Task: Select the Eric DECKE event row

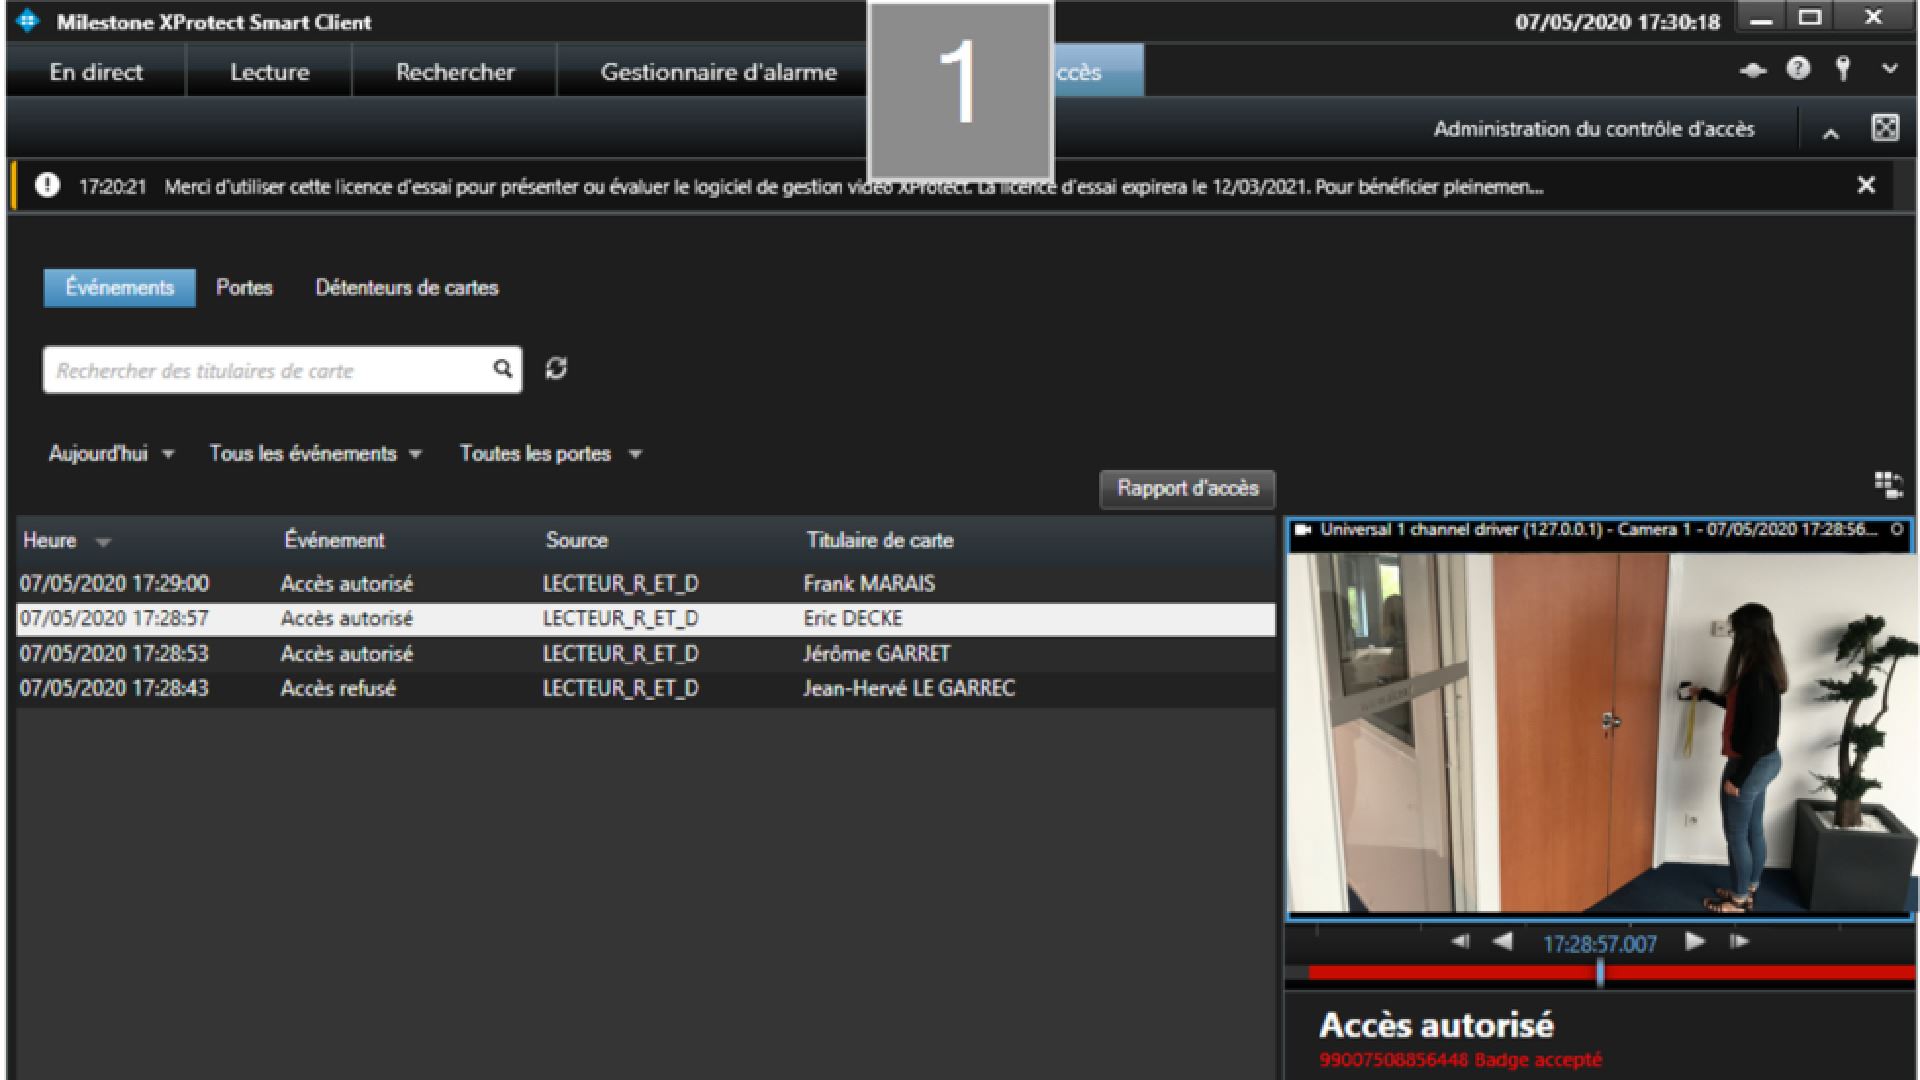Action: (646, 619)
